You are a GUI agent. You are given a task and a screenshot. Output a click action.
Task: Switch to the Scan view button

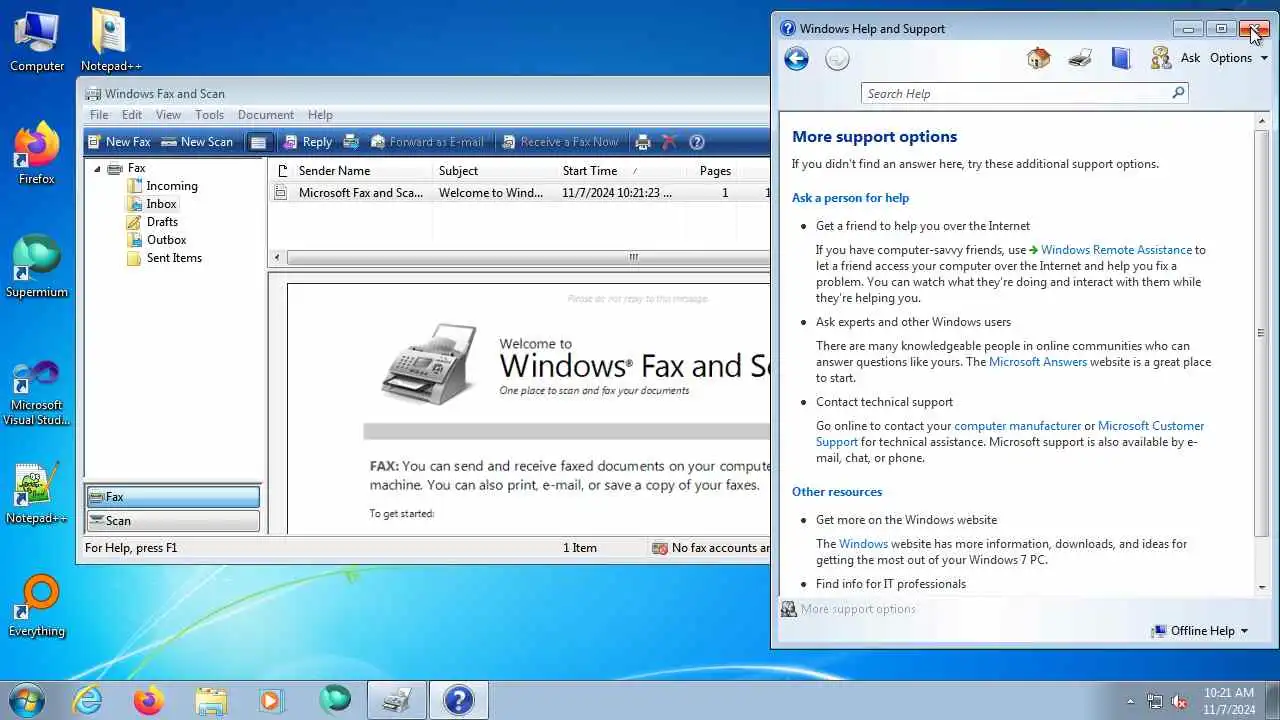[173, 521]
